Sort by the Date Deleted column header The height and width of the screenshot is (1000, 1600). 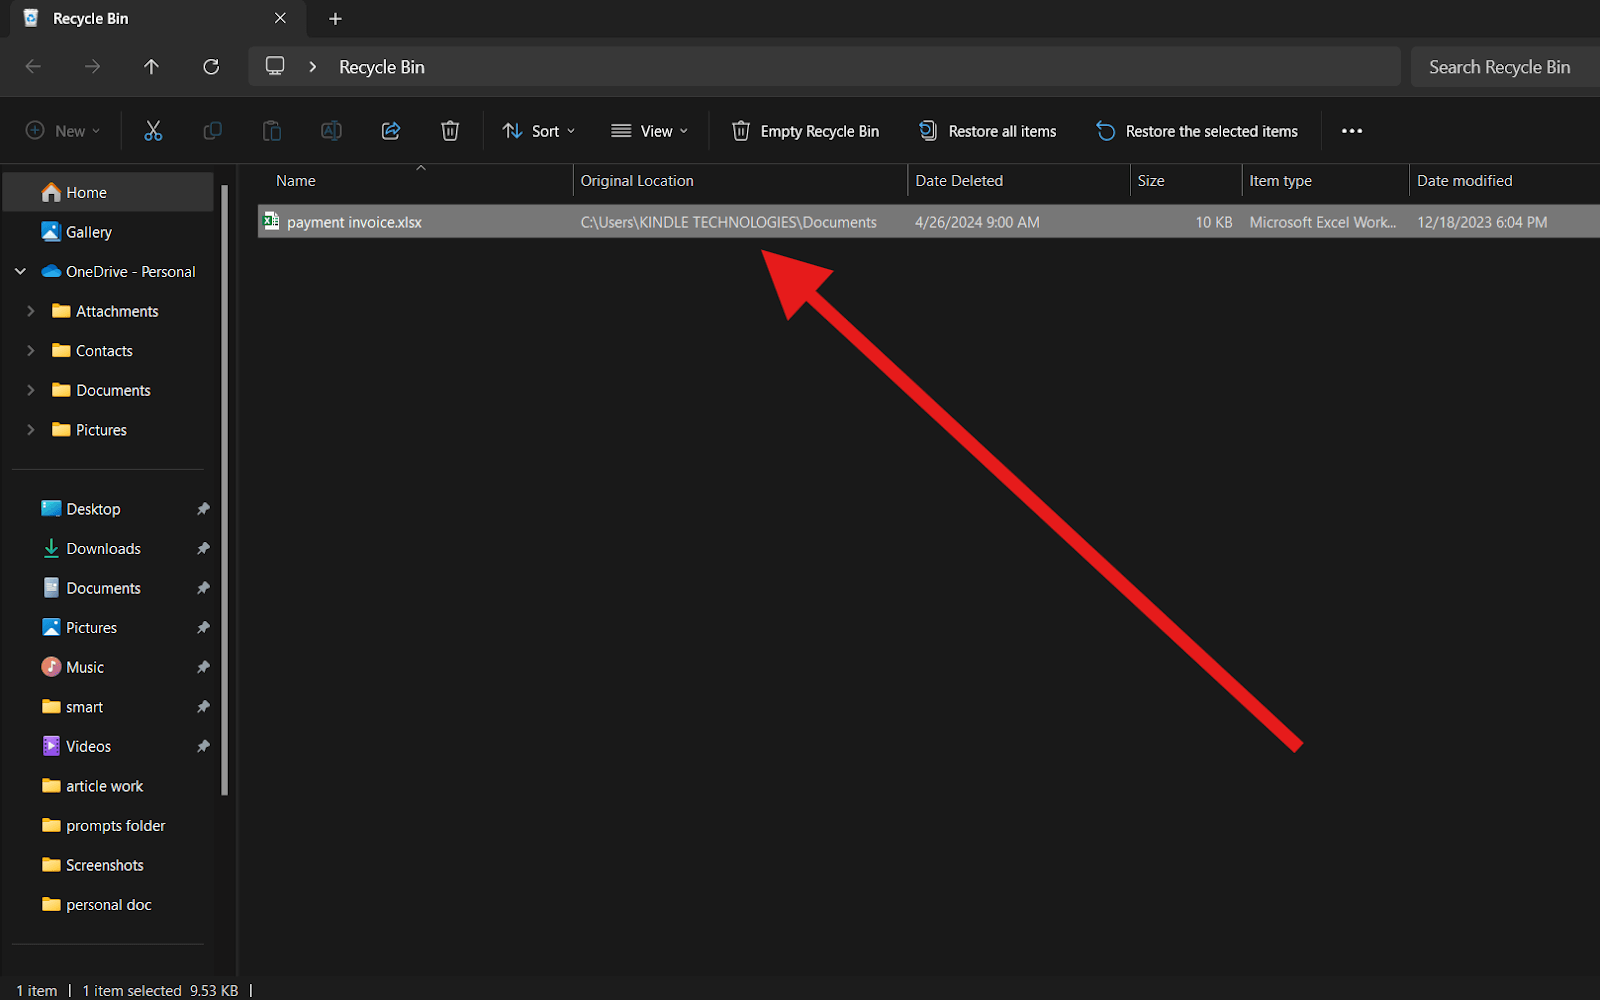[x=958, y=181]
